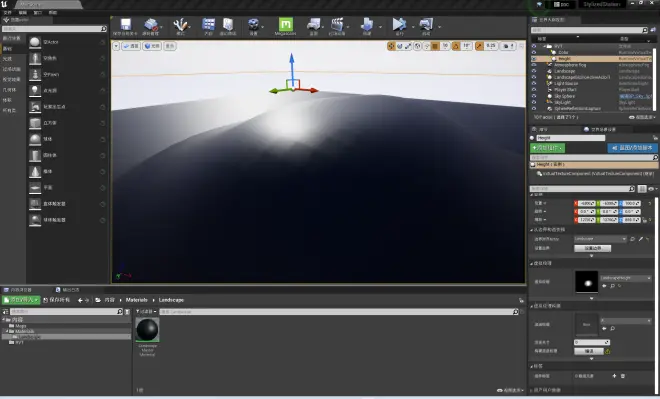Click the Materials breadcrumb in Content Browser
The width and height of the screenshot is (660, 399).
pyautogui.click(x=136, y=300)
